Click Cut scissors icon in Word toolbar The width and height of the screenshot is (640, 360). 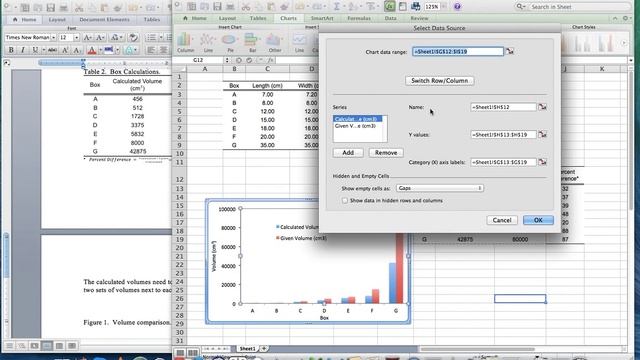pyautogui.click(x=79, y=7)
